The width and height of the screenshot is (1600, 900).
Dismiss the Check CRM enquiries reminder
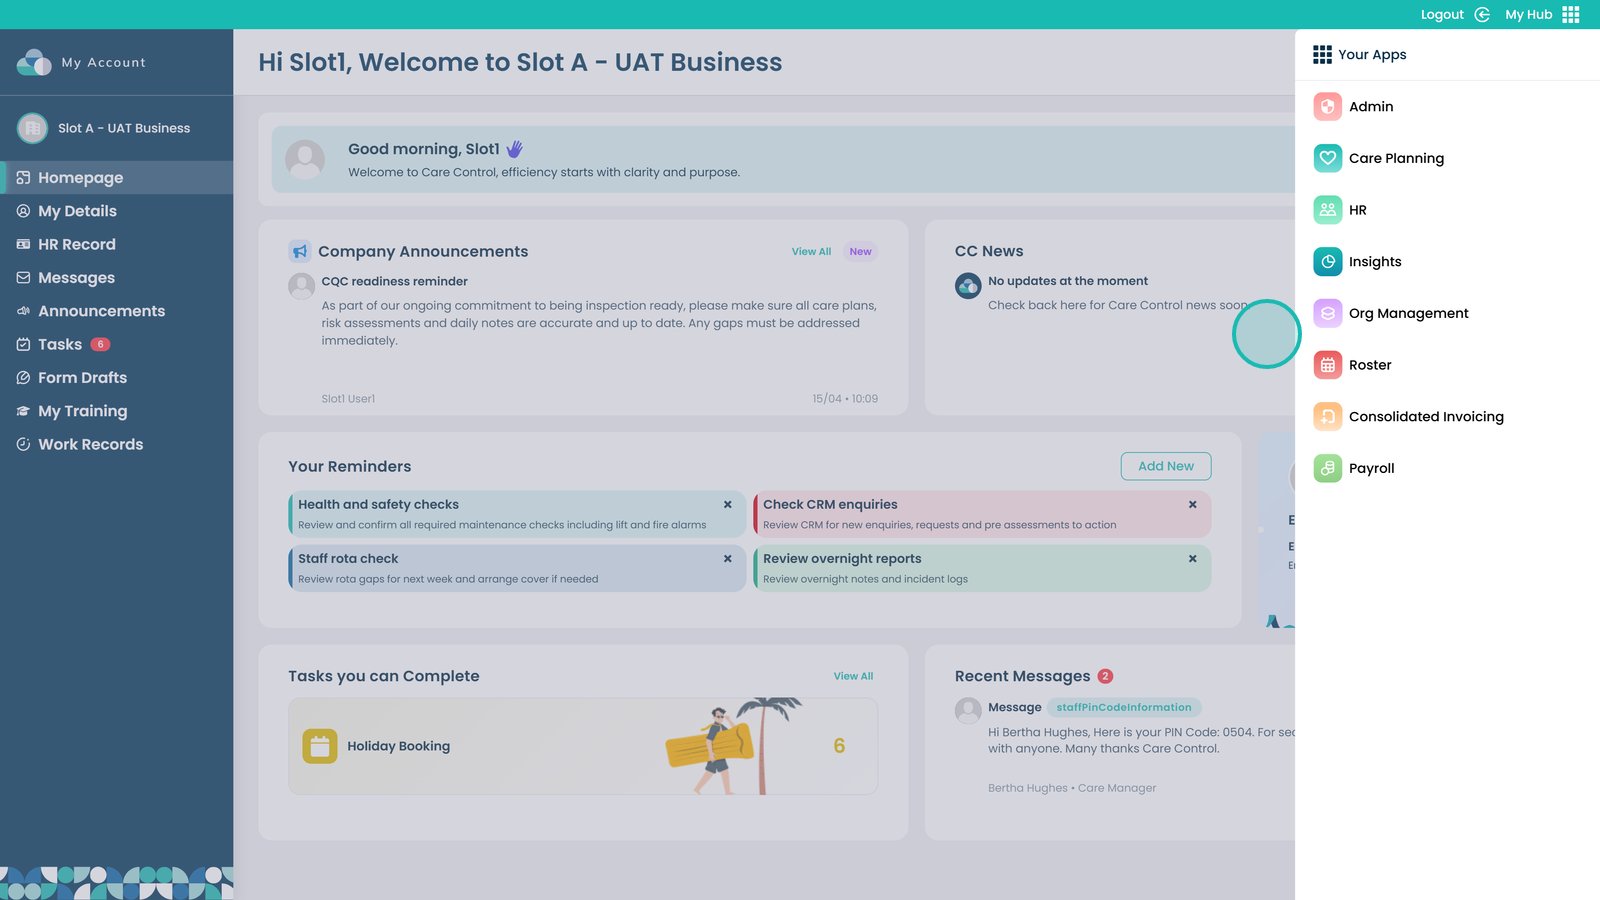point(1192,505)
